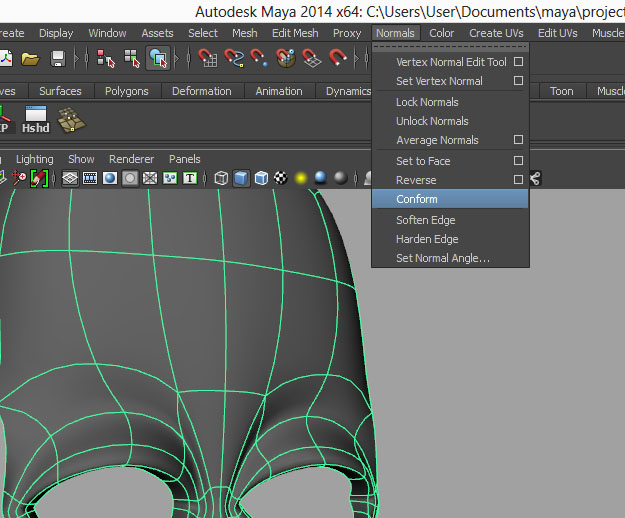
Task: Toggle resolution gate icon
Action: [x=110, y=178]
